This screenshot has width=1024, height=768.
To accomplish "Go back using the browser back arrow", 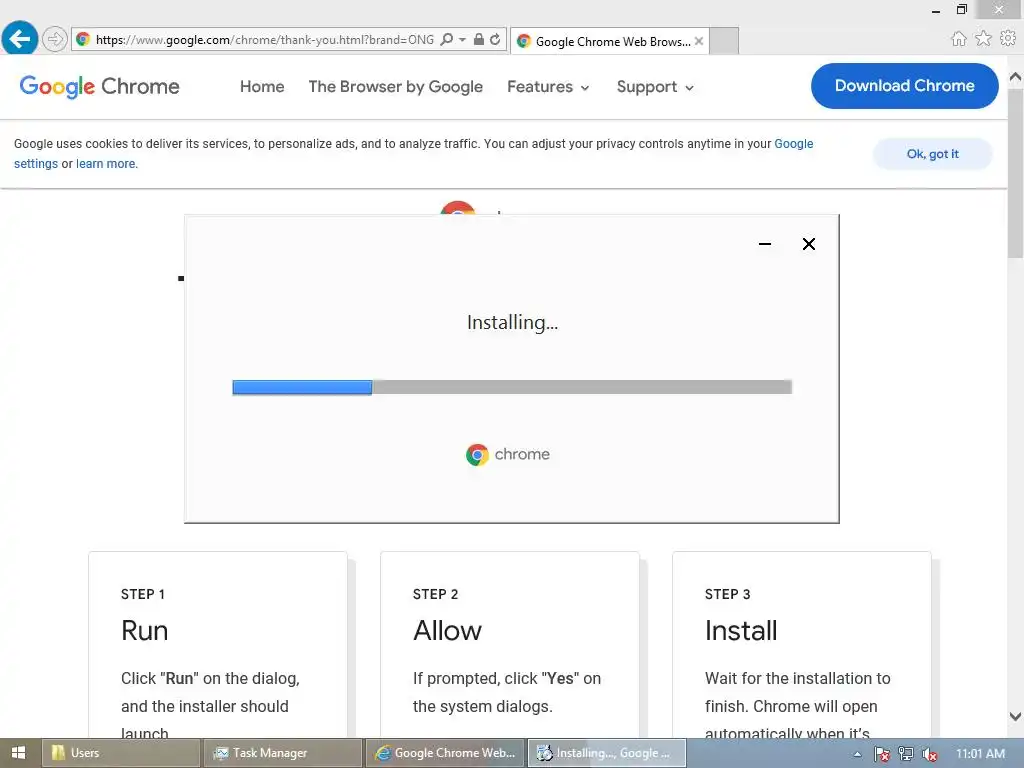I will coord(20,39).
